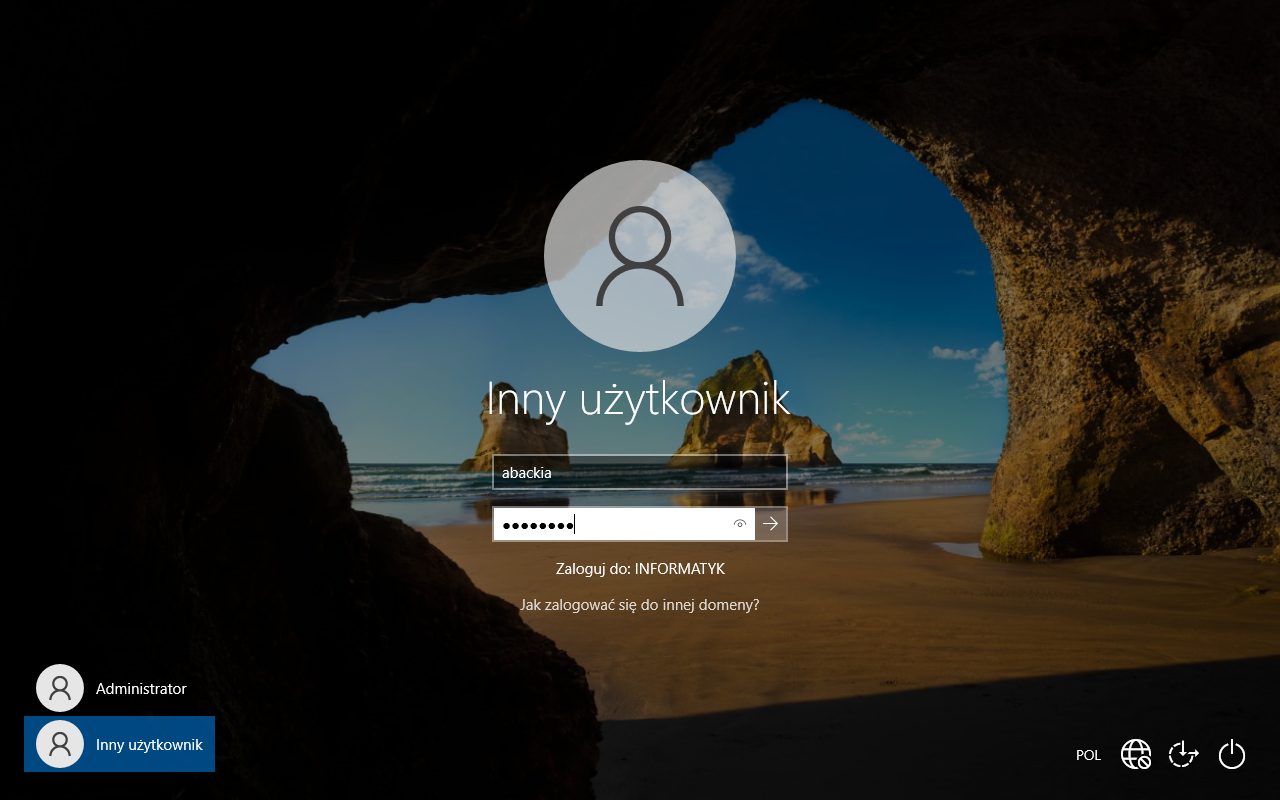Viewport: 1280px width, 800px height.
Task: Click the large profile picture placeholder
Action: (x=640, y=256)
